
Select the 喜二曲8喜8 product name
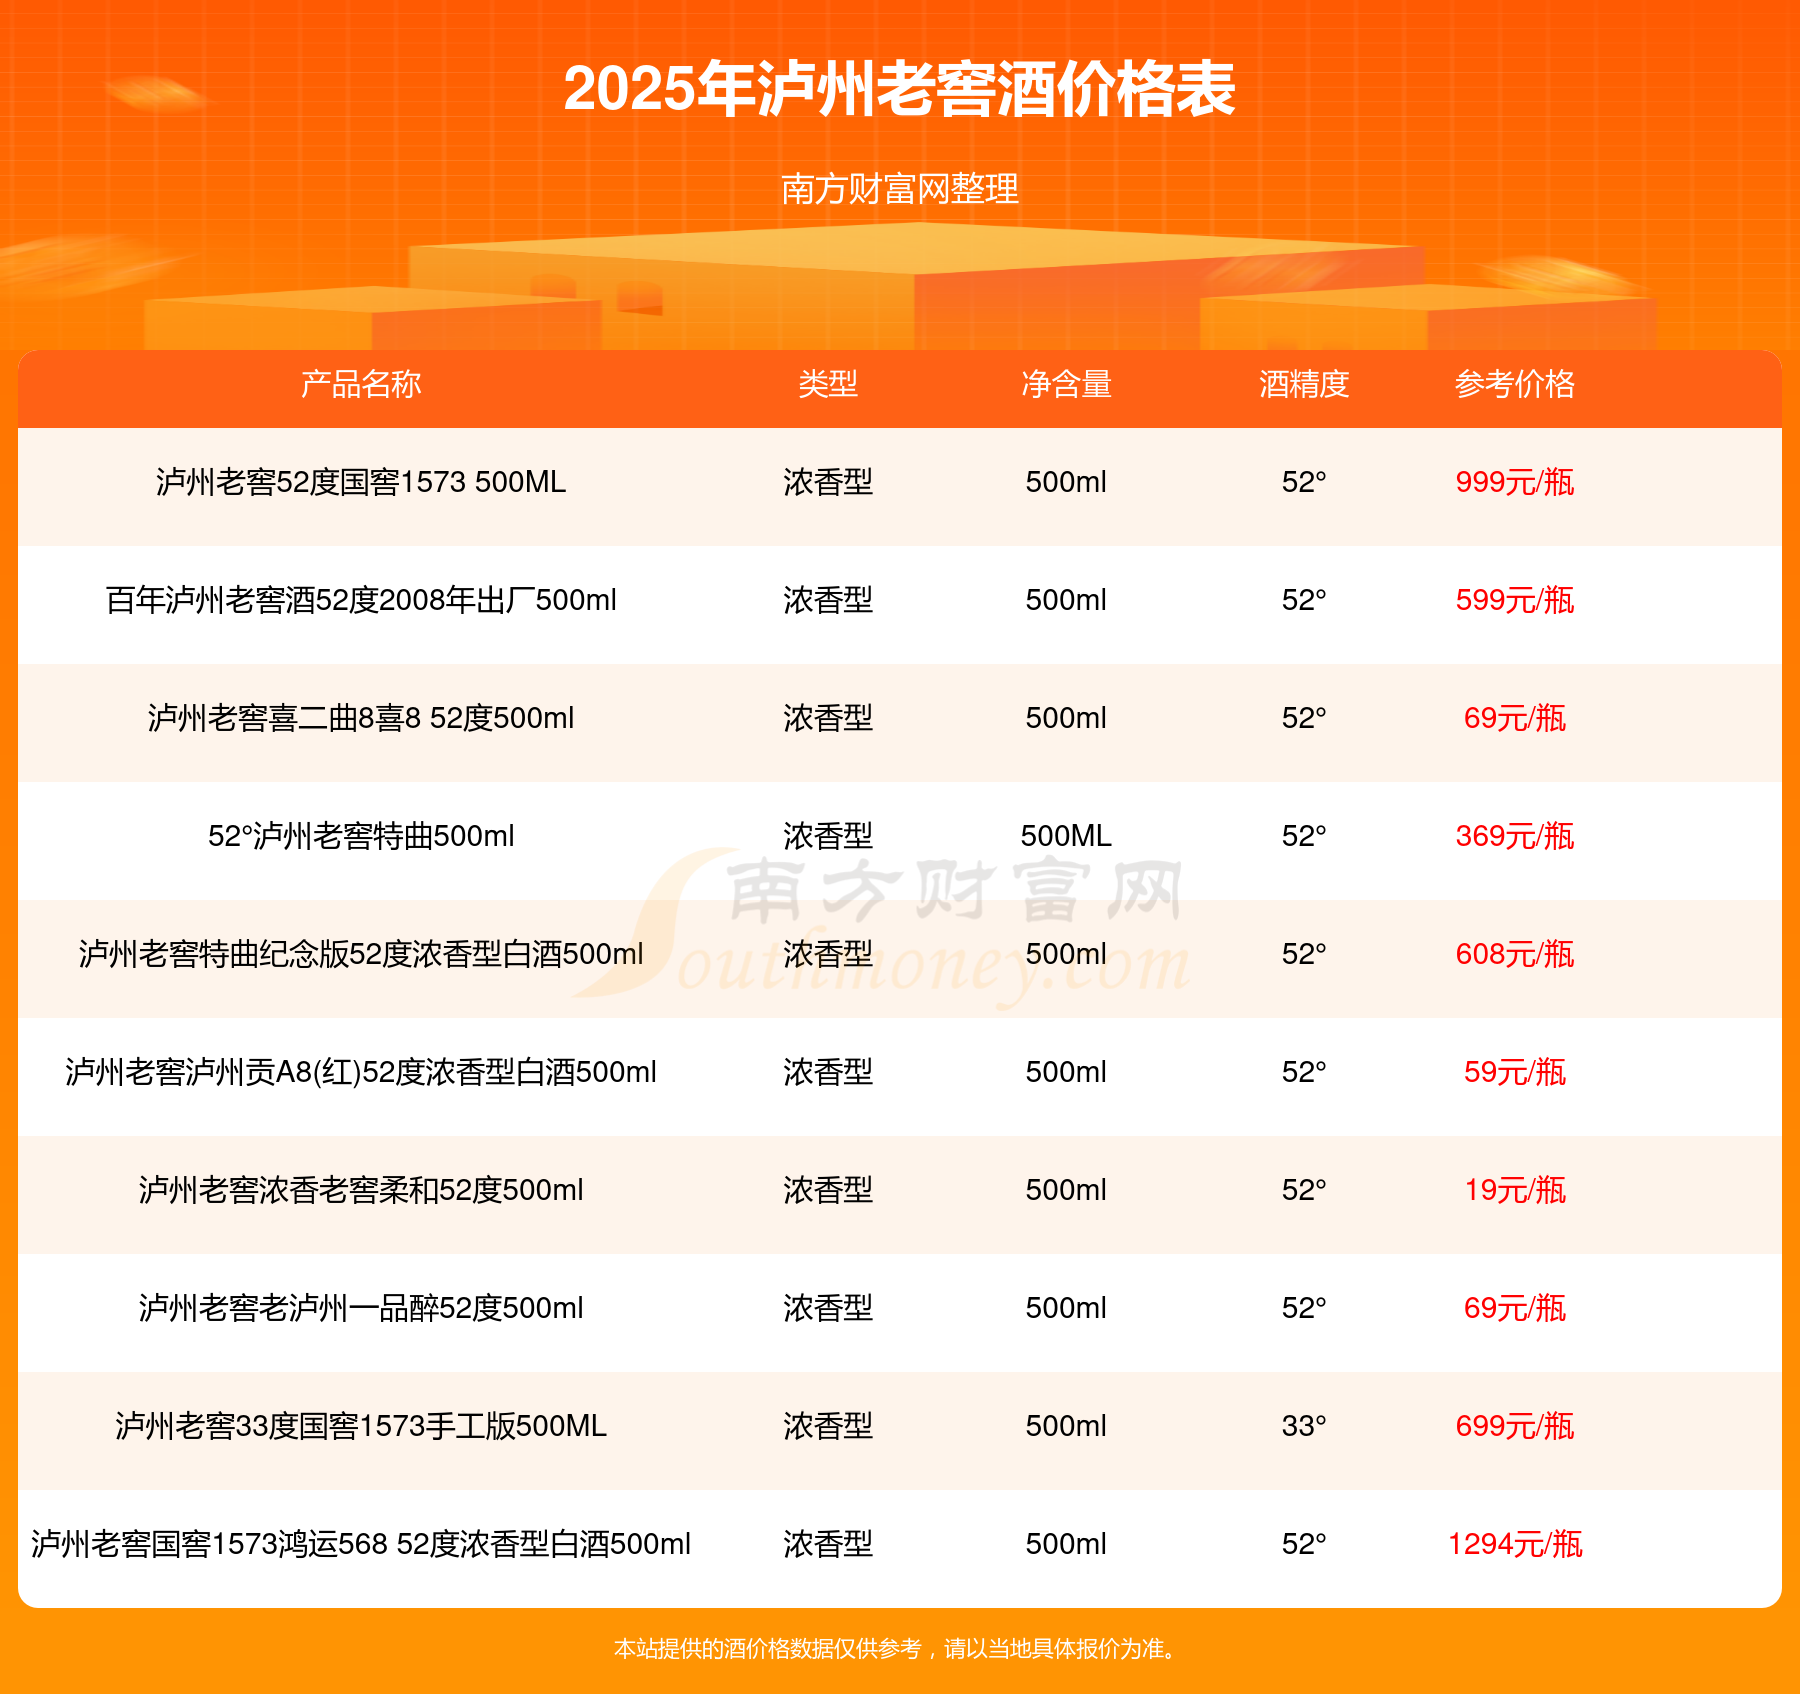tap(361, 718)
